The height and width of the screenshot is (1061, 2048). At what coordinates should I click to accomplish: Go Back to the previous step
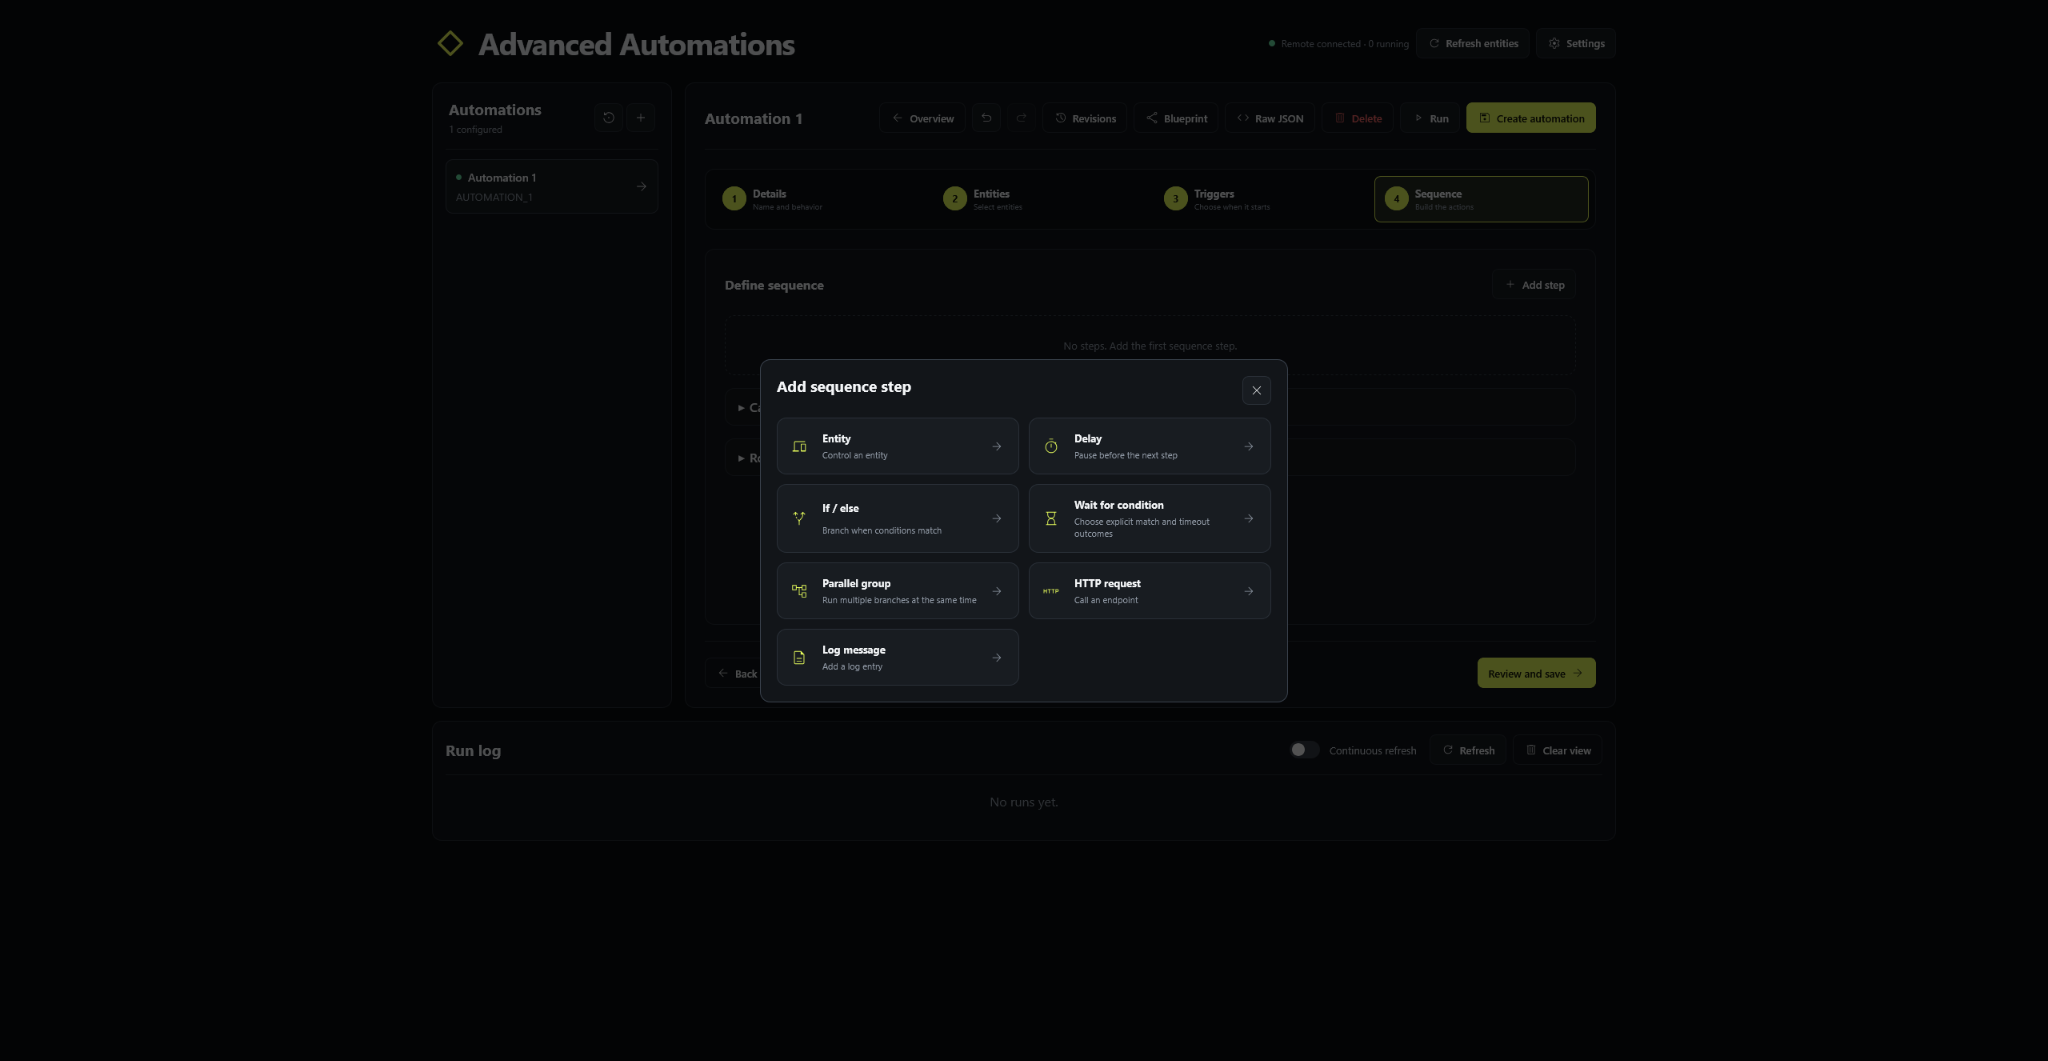pyautogui.click(x=738, y=673)
